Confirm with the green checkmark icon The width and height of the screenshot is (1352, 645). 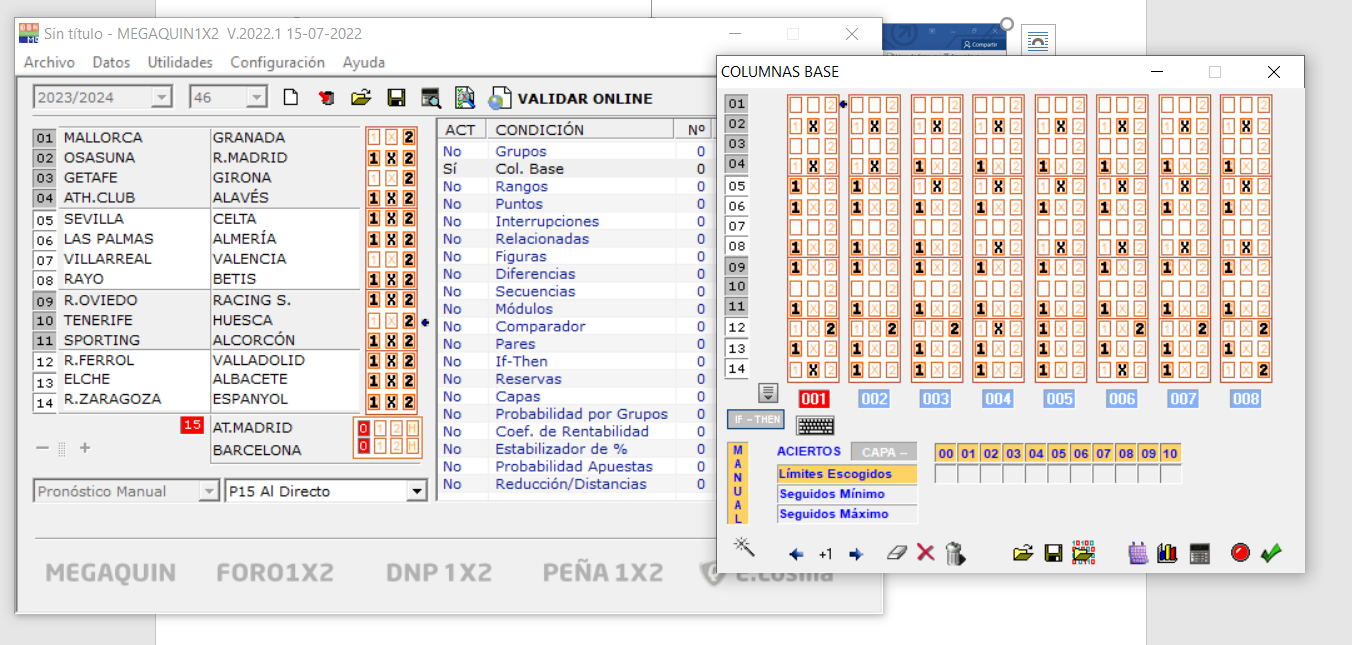coord(1271,552)
